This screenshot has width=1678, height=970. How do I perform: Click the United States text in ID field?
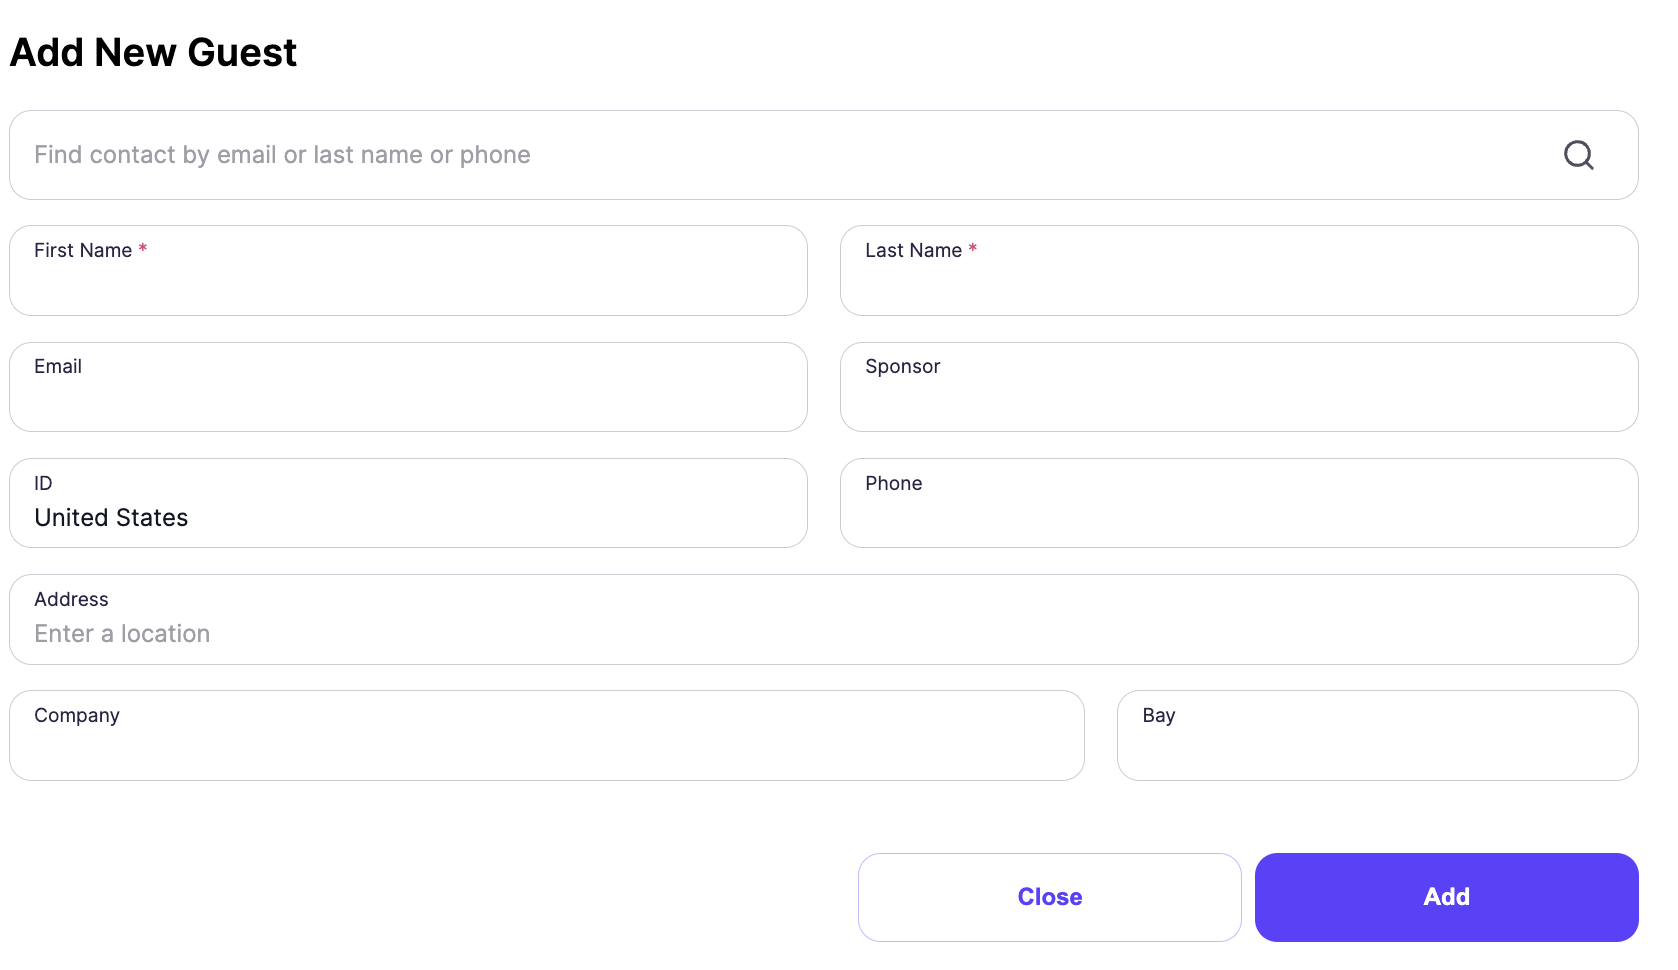click(110, 517)
